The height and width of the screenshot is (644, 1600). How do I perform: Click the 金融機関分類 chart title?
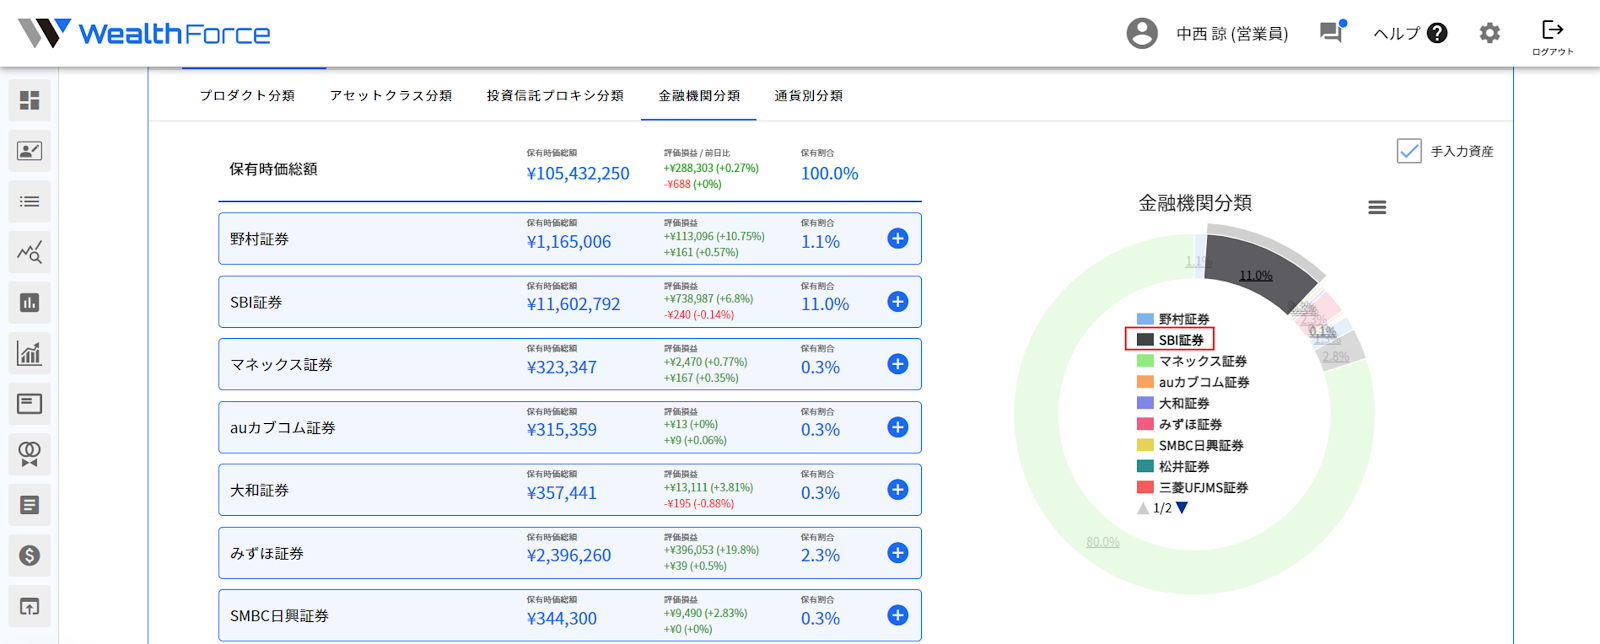(1195, 203)
